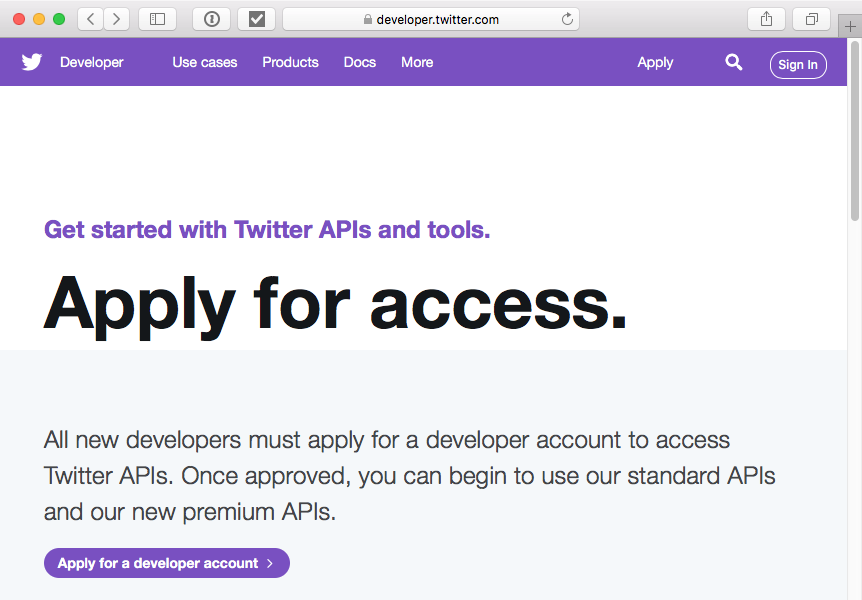Open a new tab with plus button
The width and height of the screenshot is (862, 600).
(x=850, y=26)
